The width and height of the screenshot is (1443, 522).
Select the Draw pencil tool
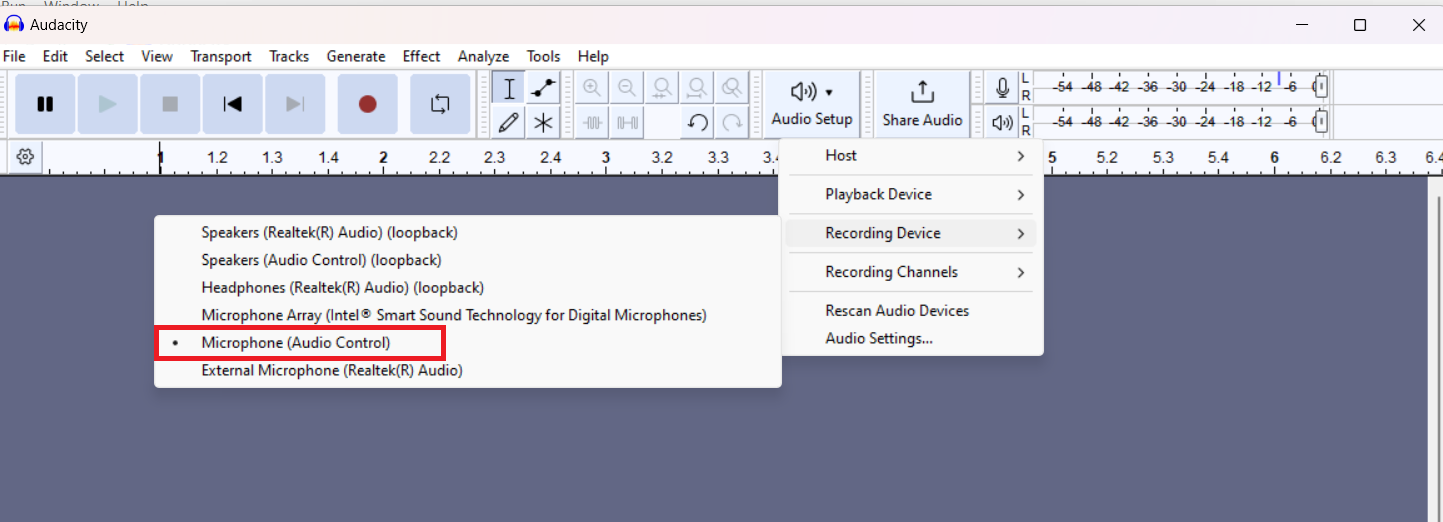[509, 123]
